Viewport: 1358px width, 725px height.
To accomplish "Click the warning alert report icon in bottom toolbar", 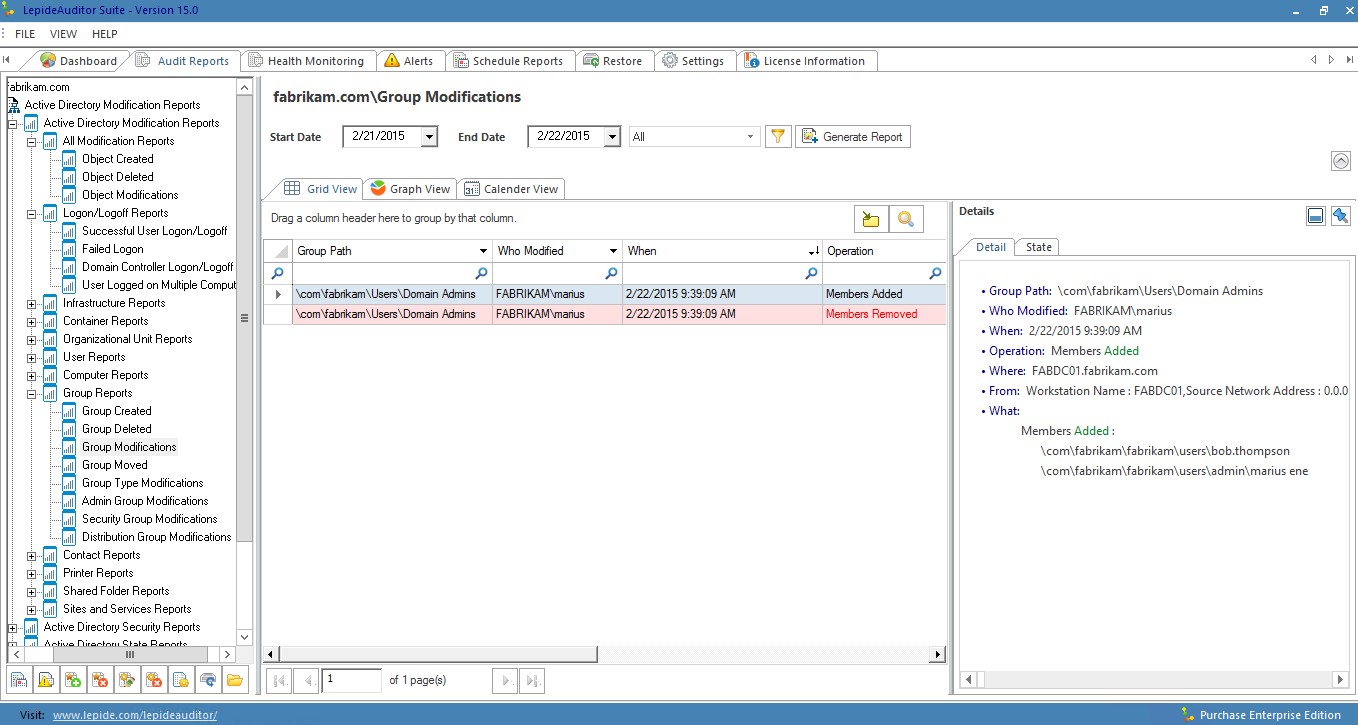I will (x=45, y=680).
